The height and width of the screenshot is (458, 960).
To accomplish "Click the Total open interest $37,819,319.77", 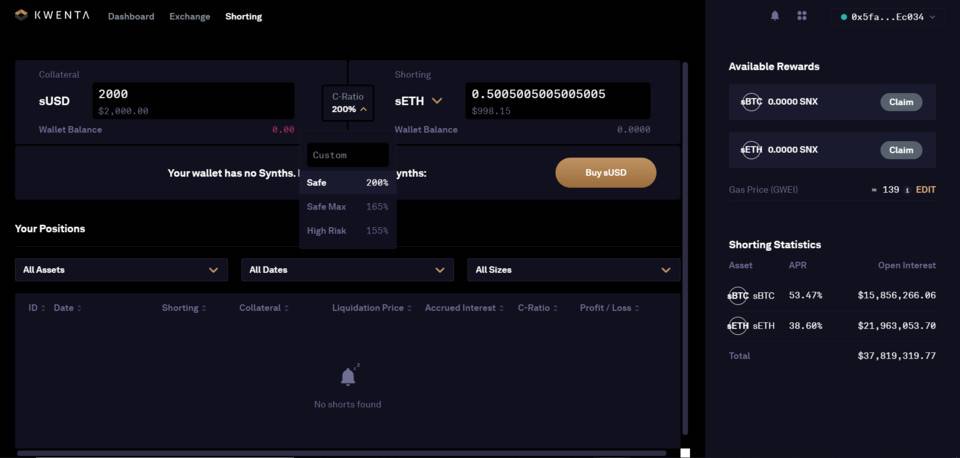I will point(897,356).
